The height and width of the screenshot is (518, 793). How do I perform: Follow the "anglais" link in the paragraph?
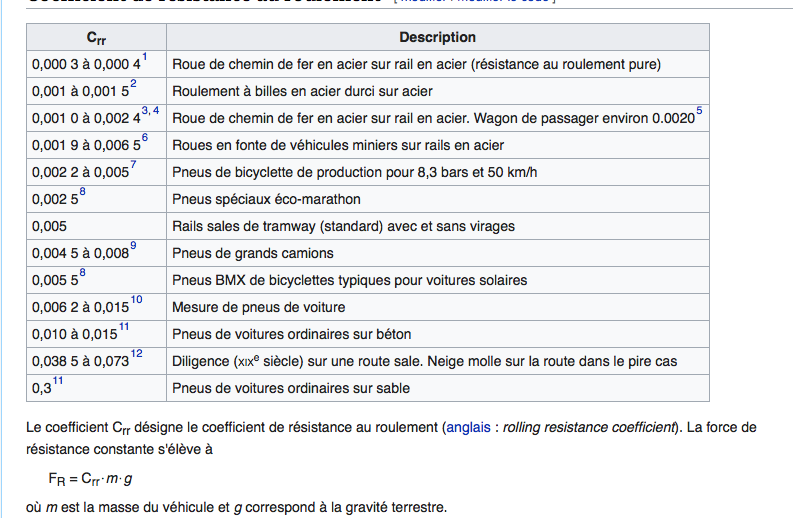pyautogui.click(x=468, y=427)
